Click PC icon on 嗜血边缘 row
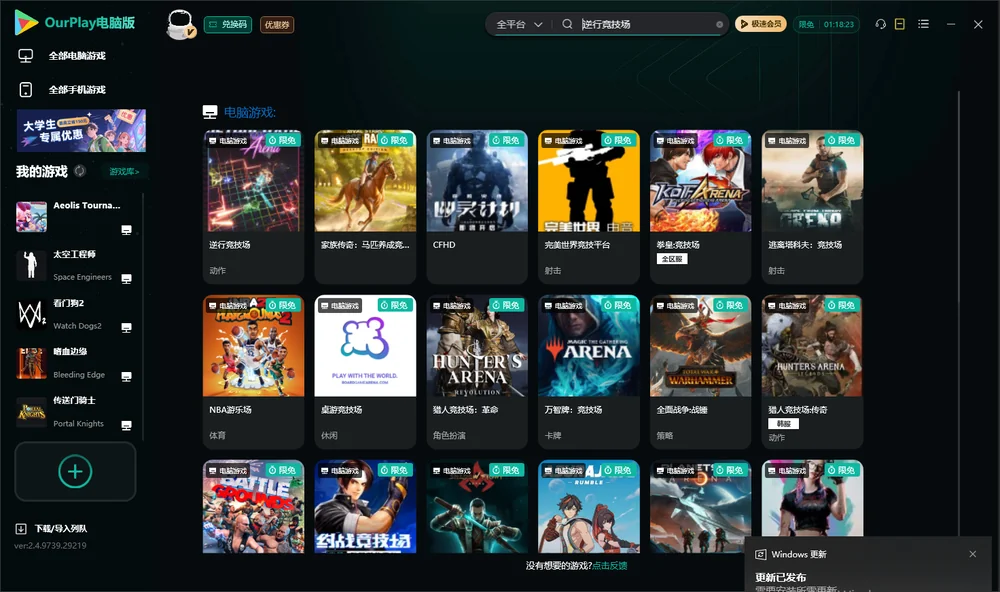The height and width of the screenshot is (592, 1000). tap(126, 376)
